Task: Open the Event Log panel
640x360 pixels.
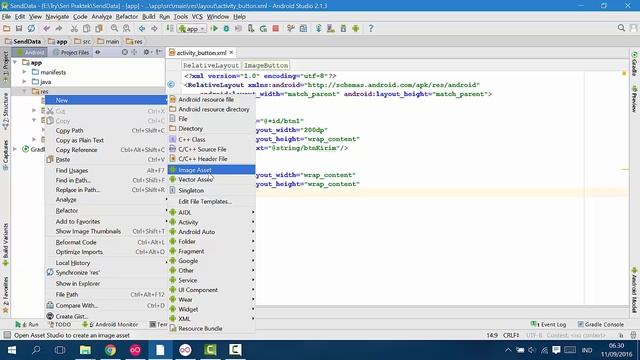Action: click(x=548, y=324)
